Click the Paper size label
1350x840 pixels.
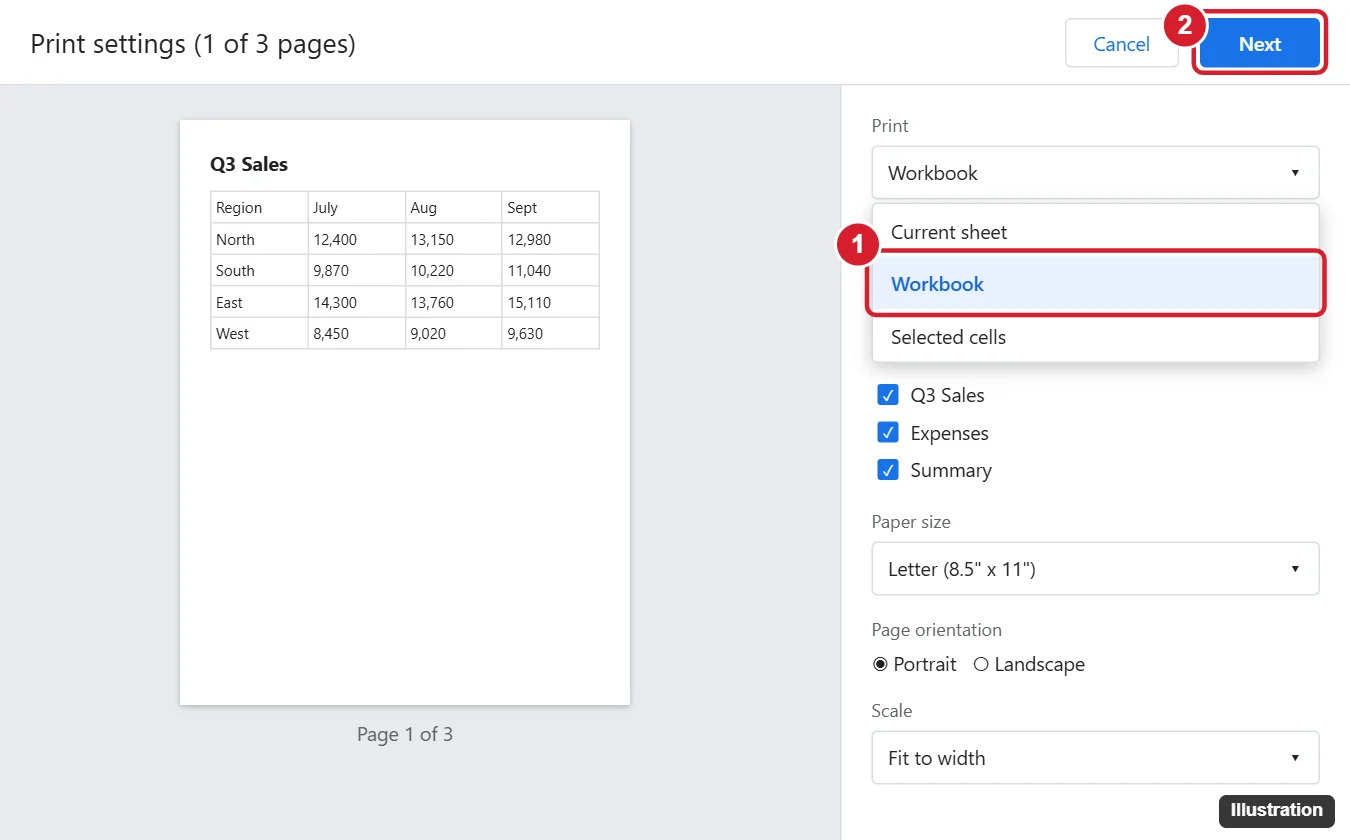(x=911, y=522)
